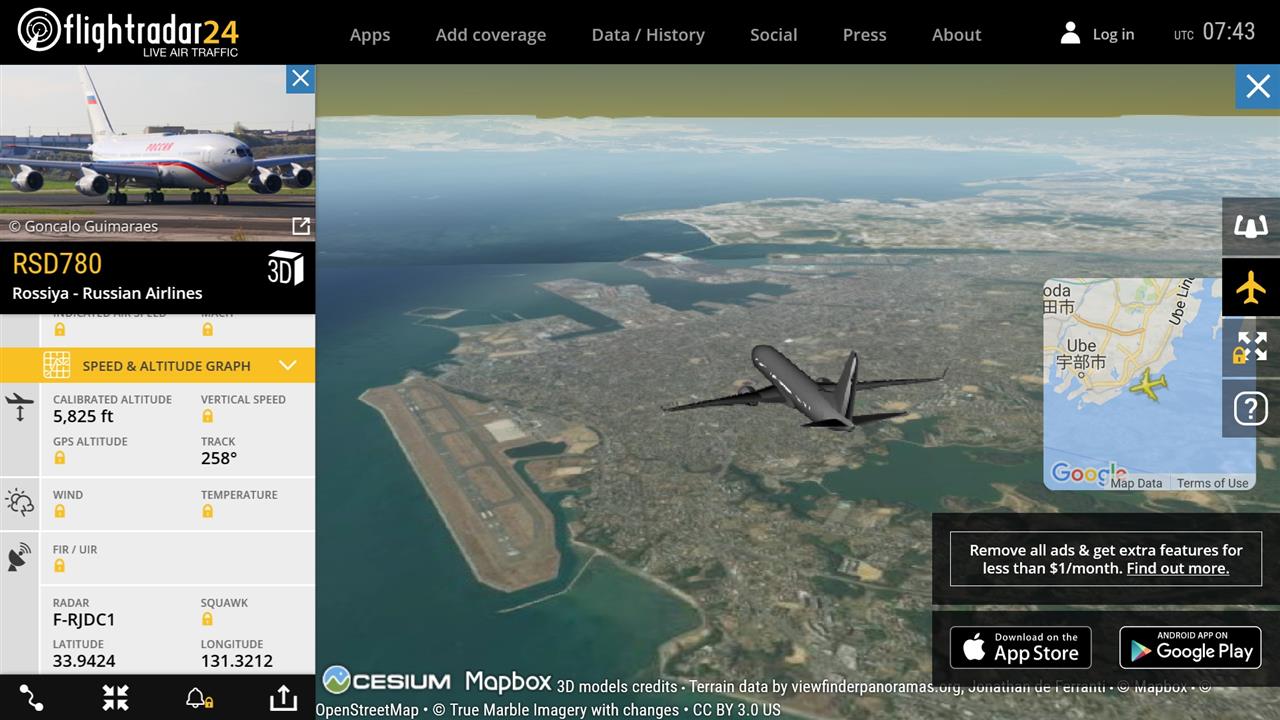This screenshot has width=1280, height=720.
Task: Click the locked Vertical Speed padlock
Action: pyautogui.click(x=207, y=416)
